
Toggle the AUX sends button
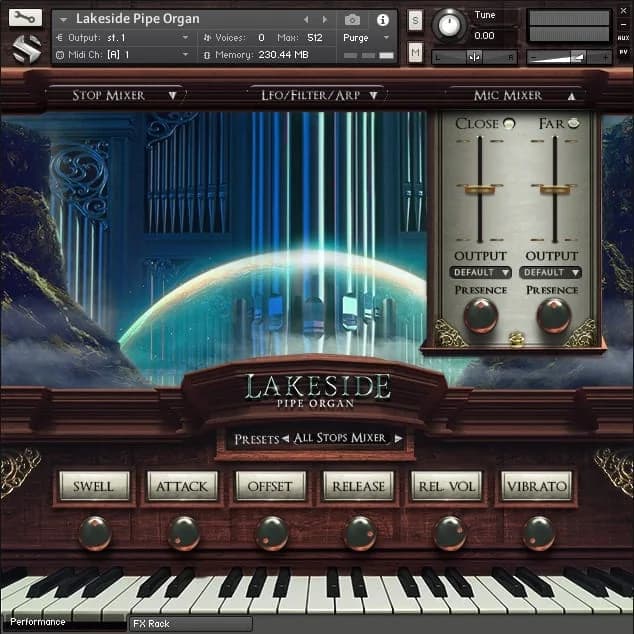click(x=623, y=38)
